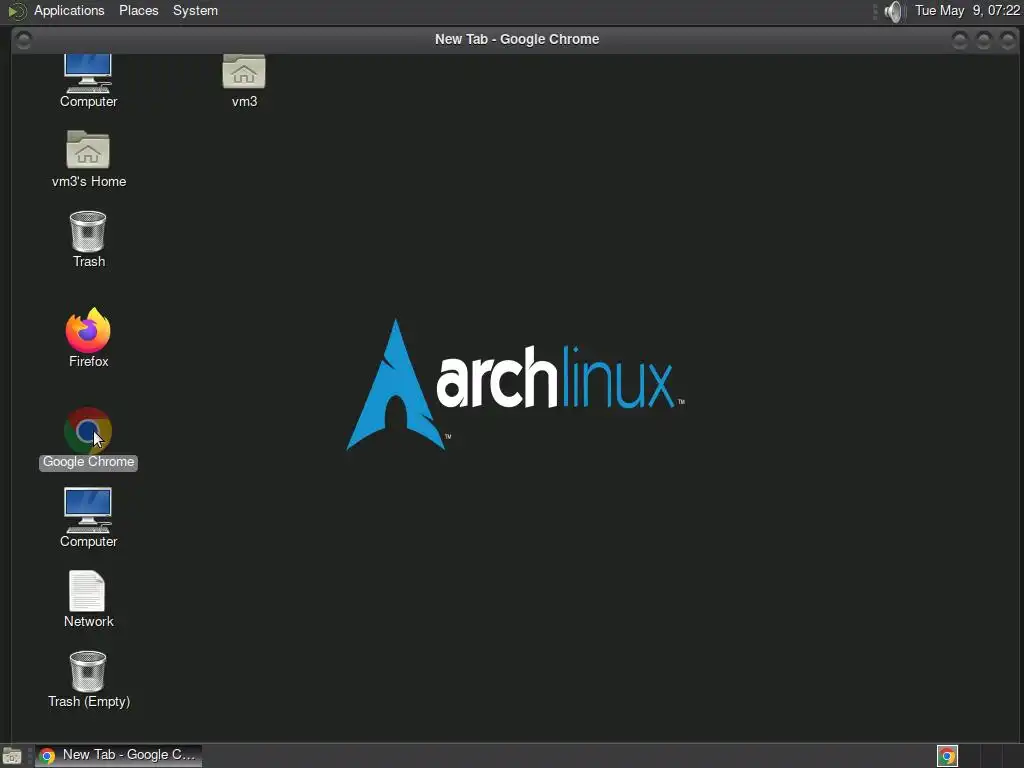This screenshot has height=768, width=1024.
Task: Click the MATE logo icon beside Applications
Action: point(17,11)
